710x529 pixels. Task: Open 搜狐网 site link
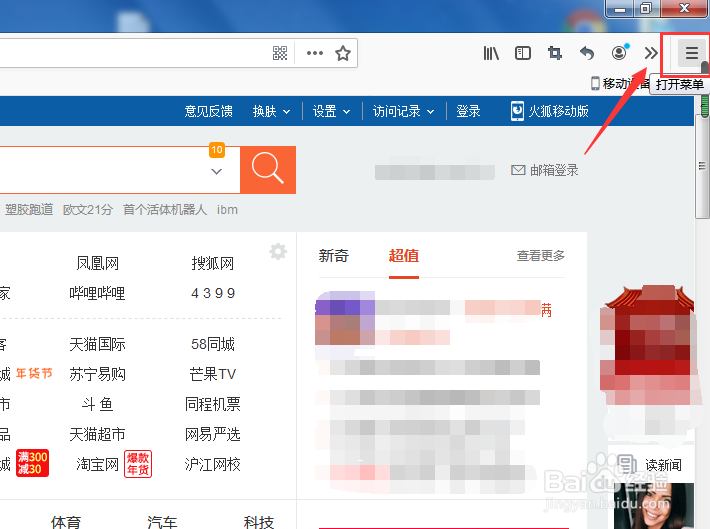(x=212, y=263)
